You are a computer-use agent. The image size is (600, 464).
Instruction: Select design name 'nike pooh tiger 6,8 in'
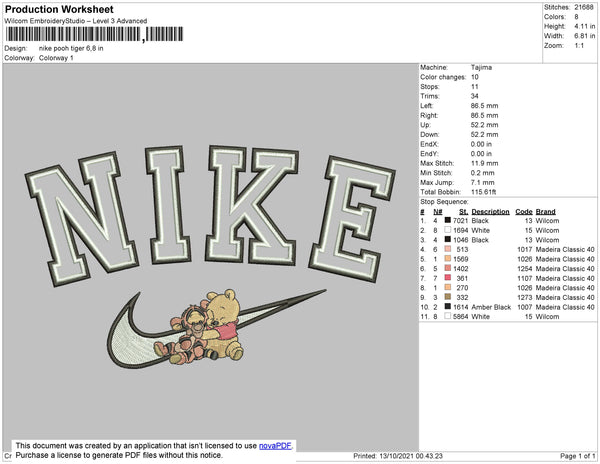(71, 49)
